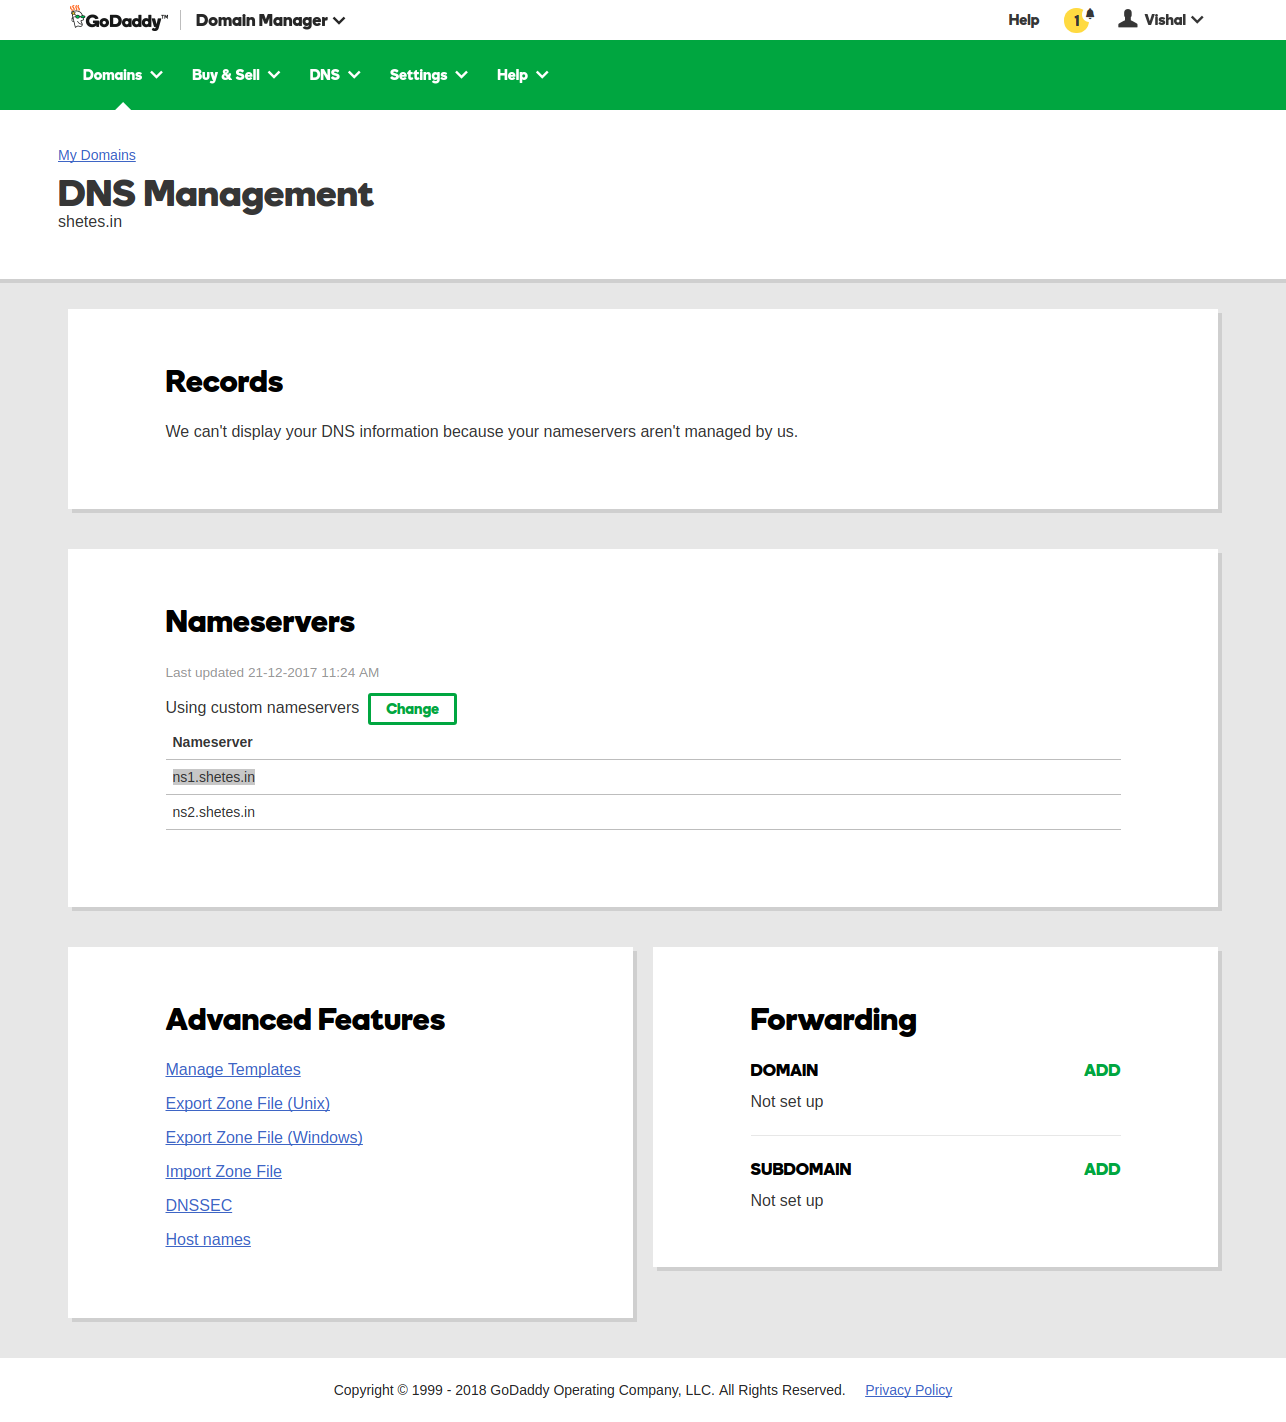The image size is (1286, 1422).
Task: Go to My Domains breadcrumb
Action: click(x=97, y=155)
